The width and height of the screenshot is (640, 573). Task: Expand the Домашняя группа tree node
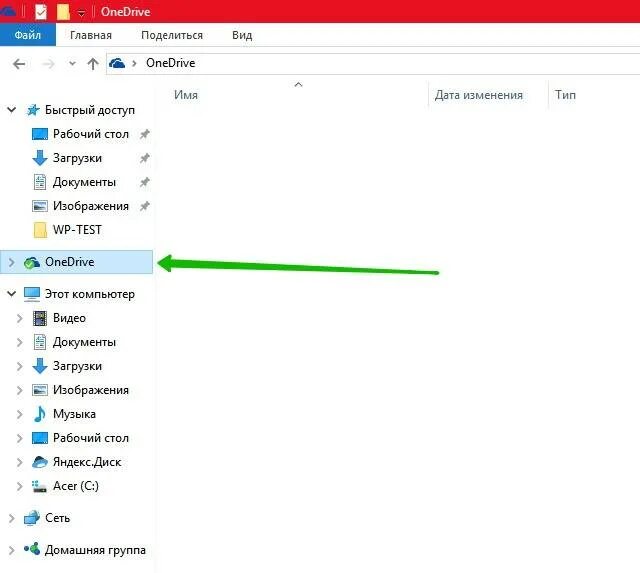click(11, 550)
